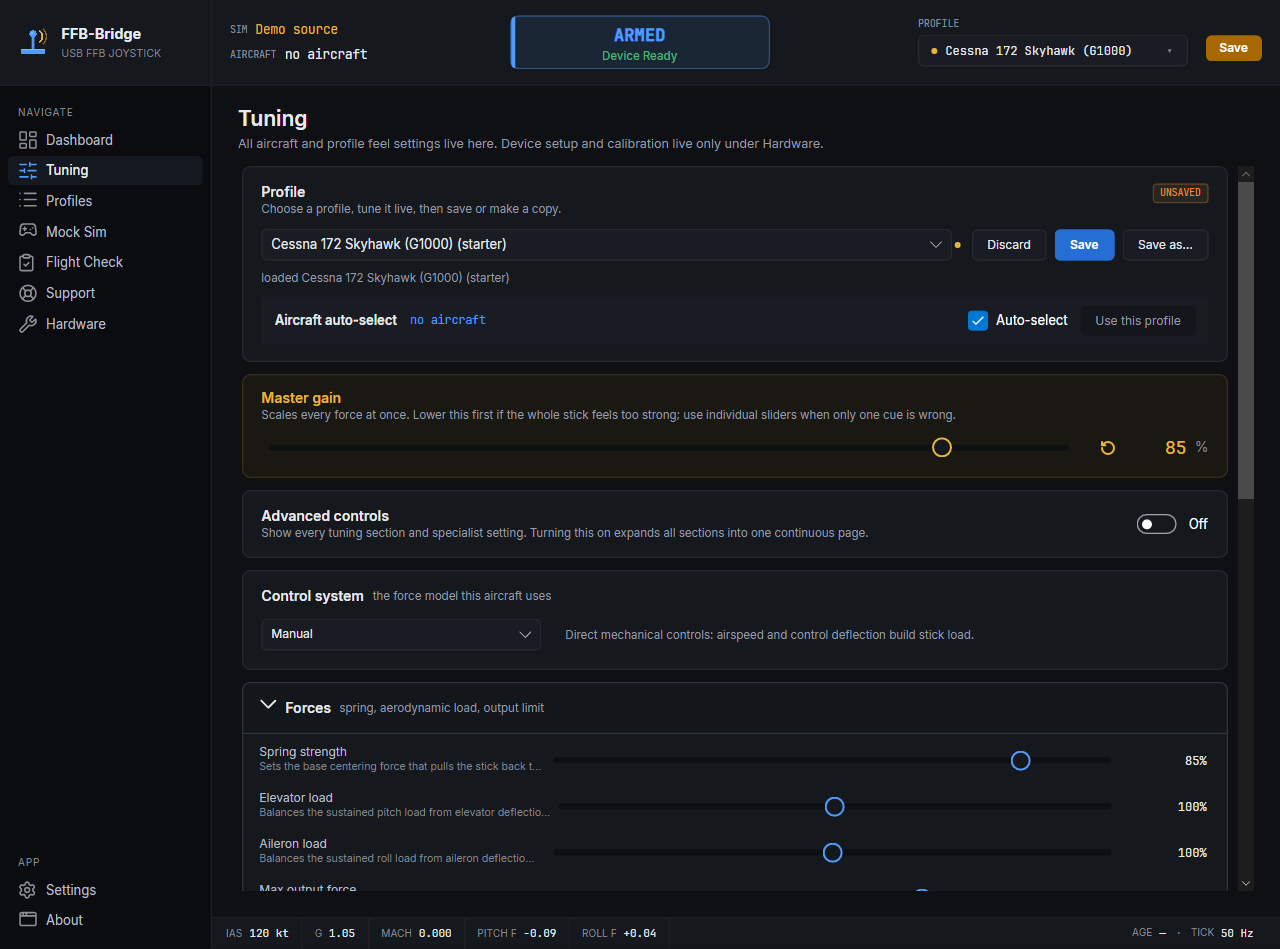Click the PITCH F -0.09 readout
This screenshot has width=1280, height=949.
pos(517,933)
